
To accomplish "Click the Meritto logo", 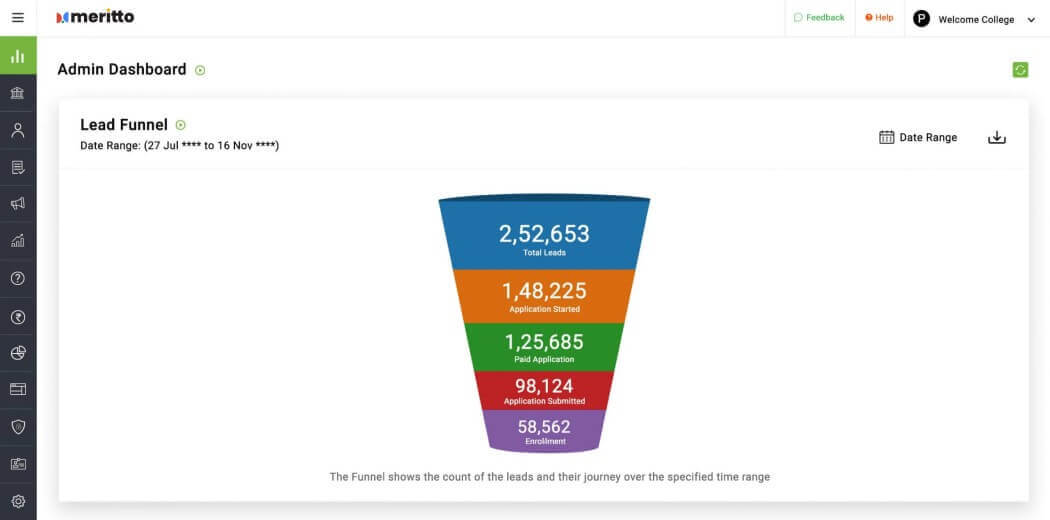I will (x=95, y=17).
